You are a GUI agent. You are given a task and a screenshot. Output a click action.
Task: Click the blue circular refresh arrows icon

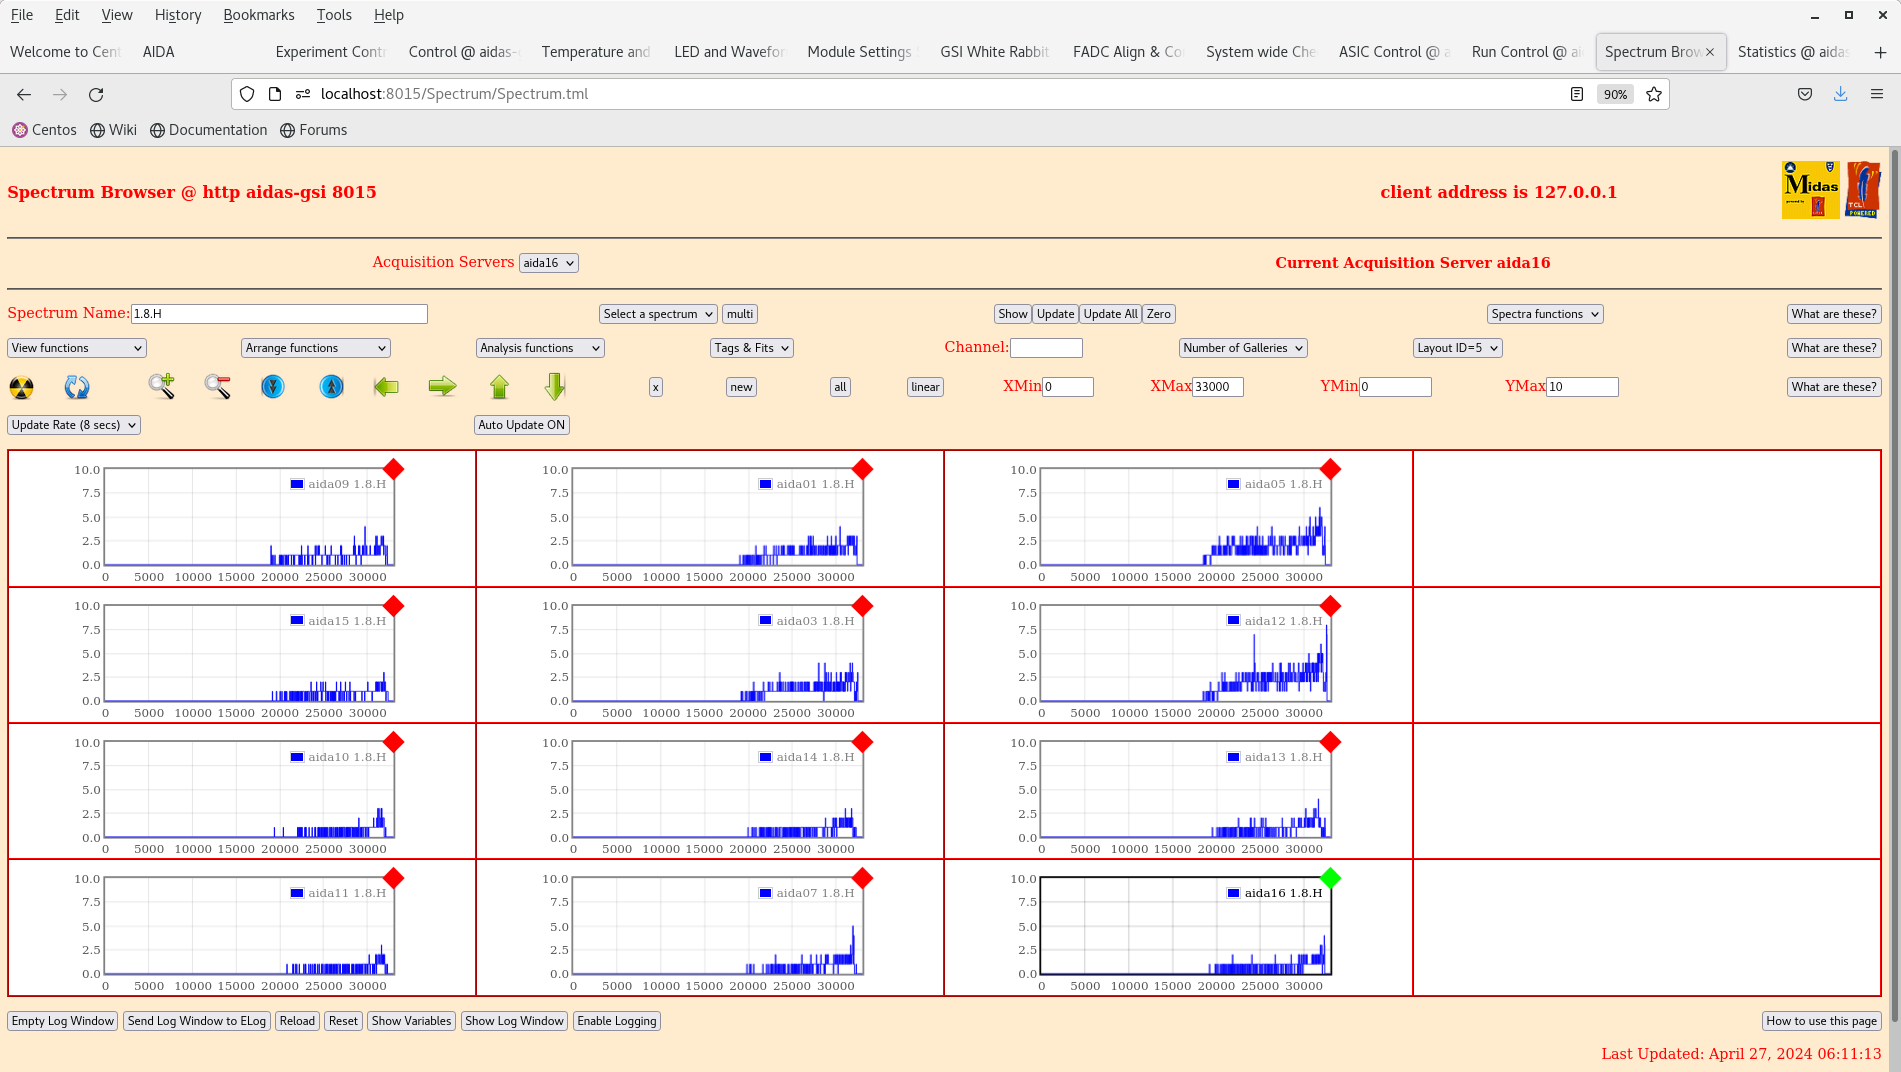coord(77,387)
